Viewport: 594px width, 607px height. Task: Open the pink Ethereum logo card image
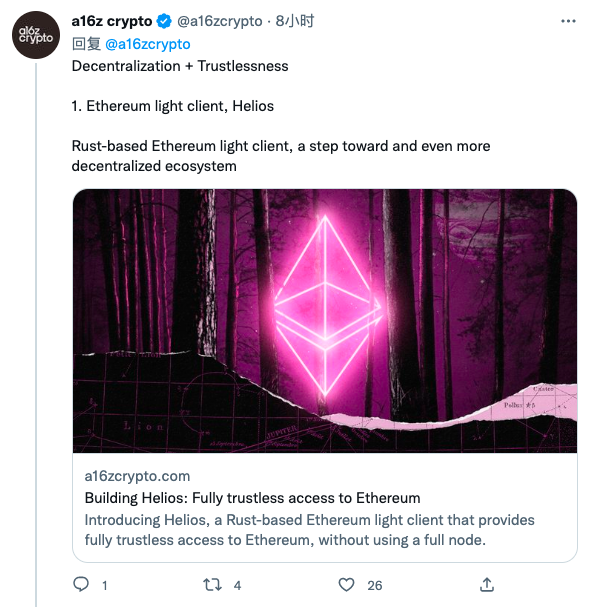point(325,321)
